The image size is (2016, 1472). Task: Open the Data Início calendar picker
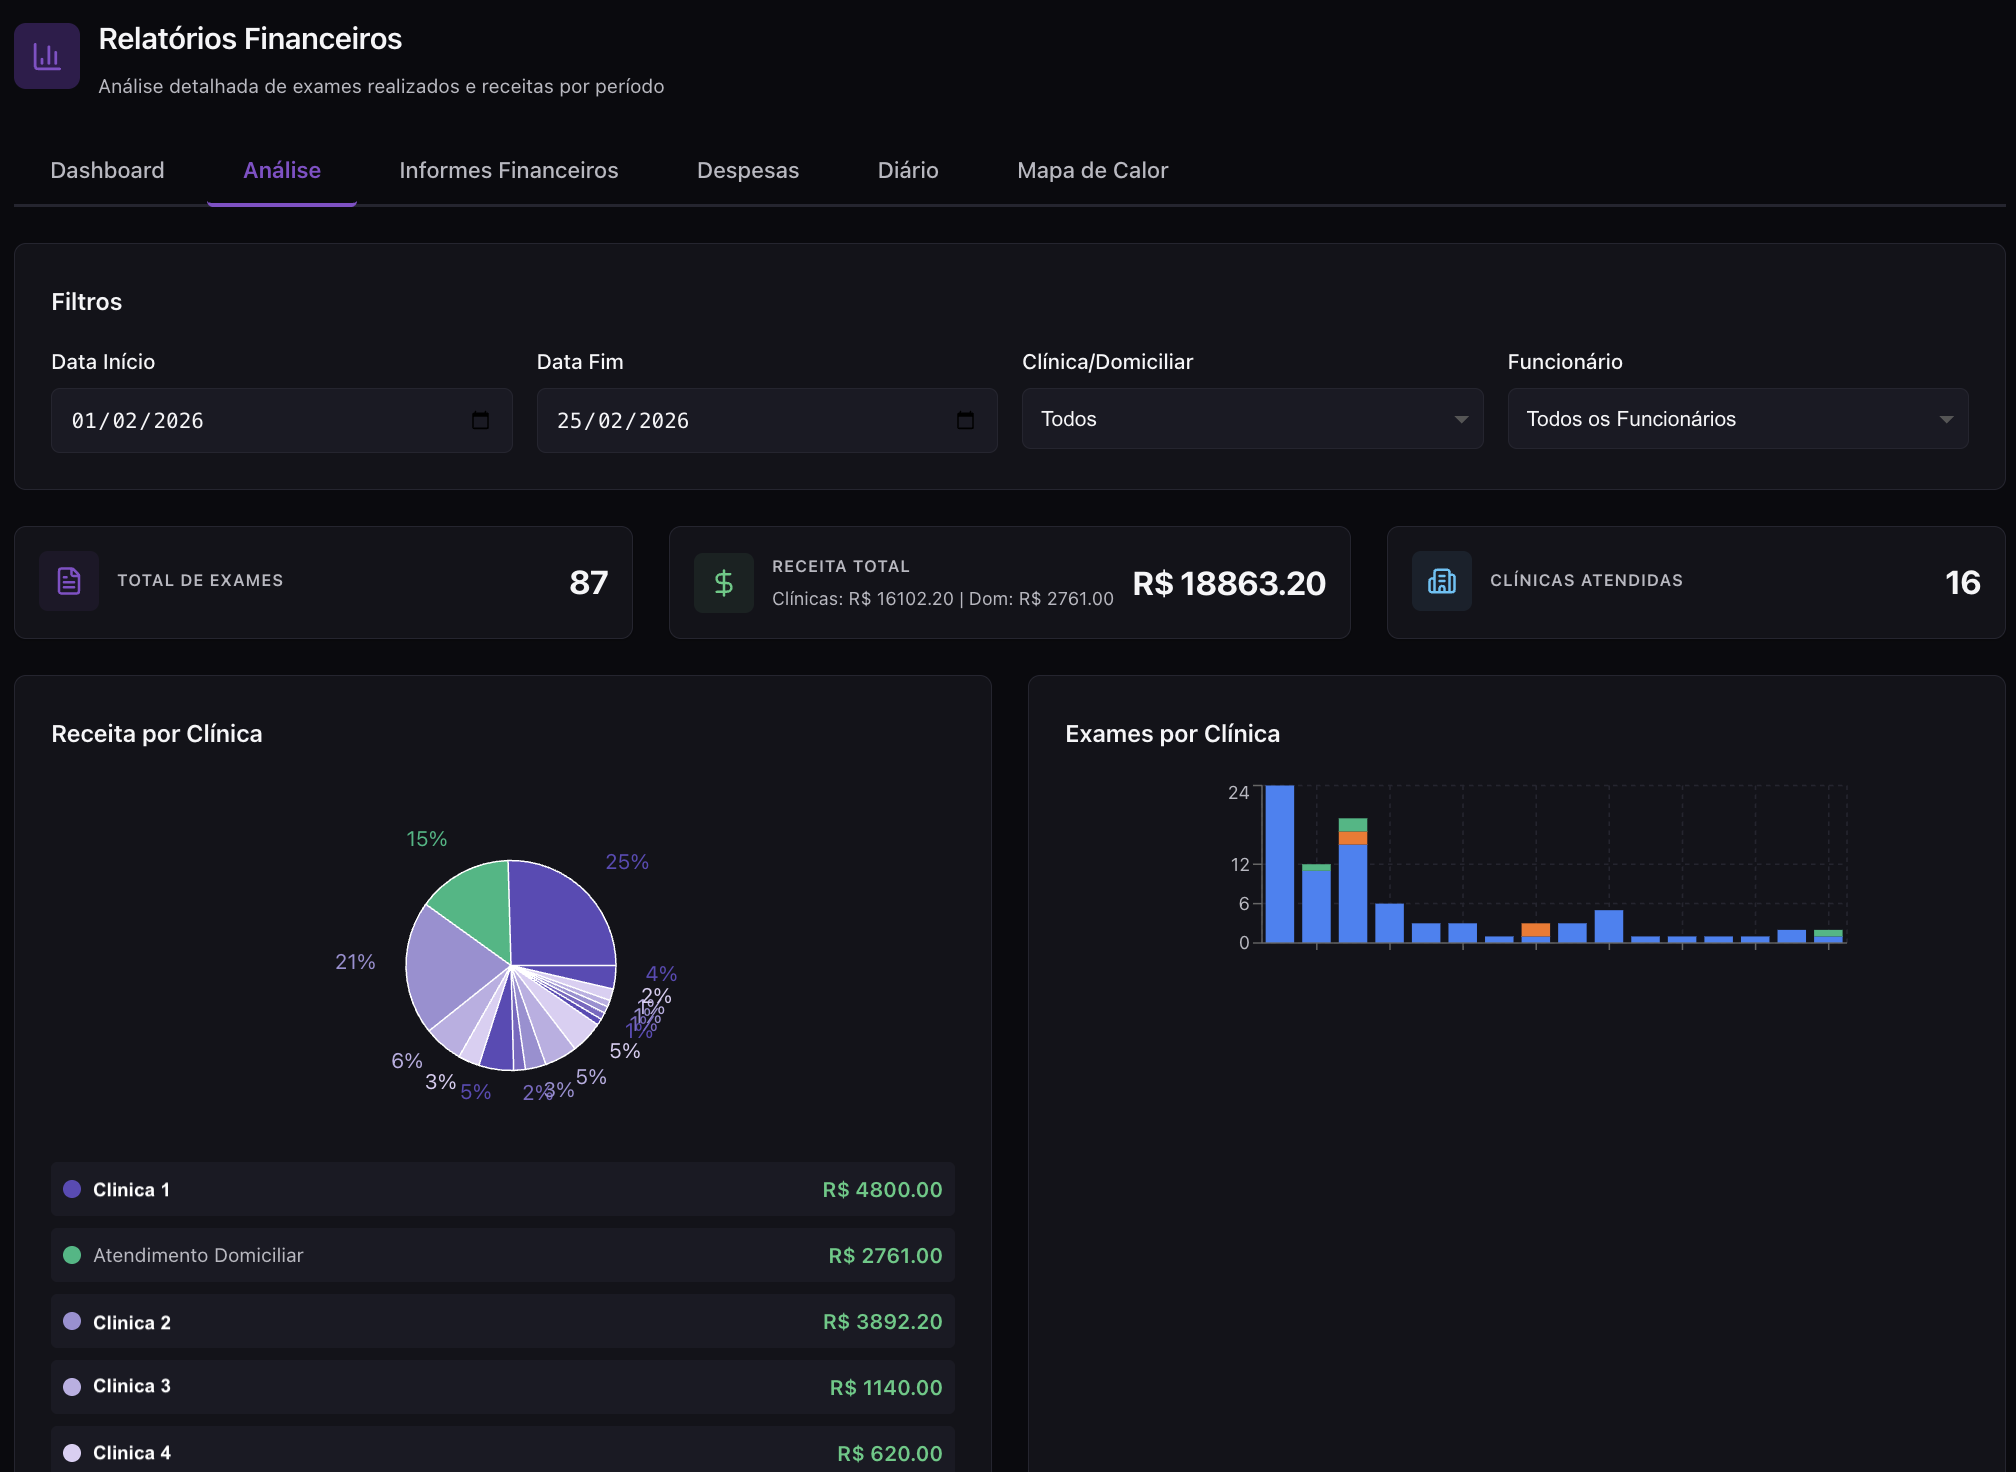(478, 420)
